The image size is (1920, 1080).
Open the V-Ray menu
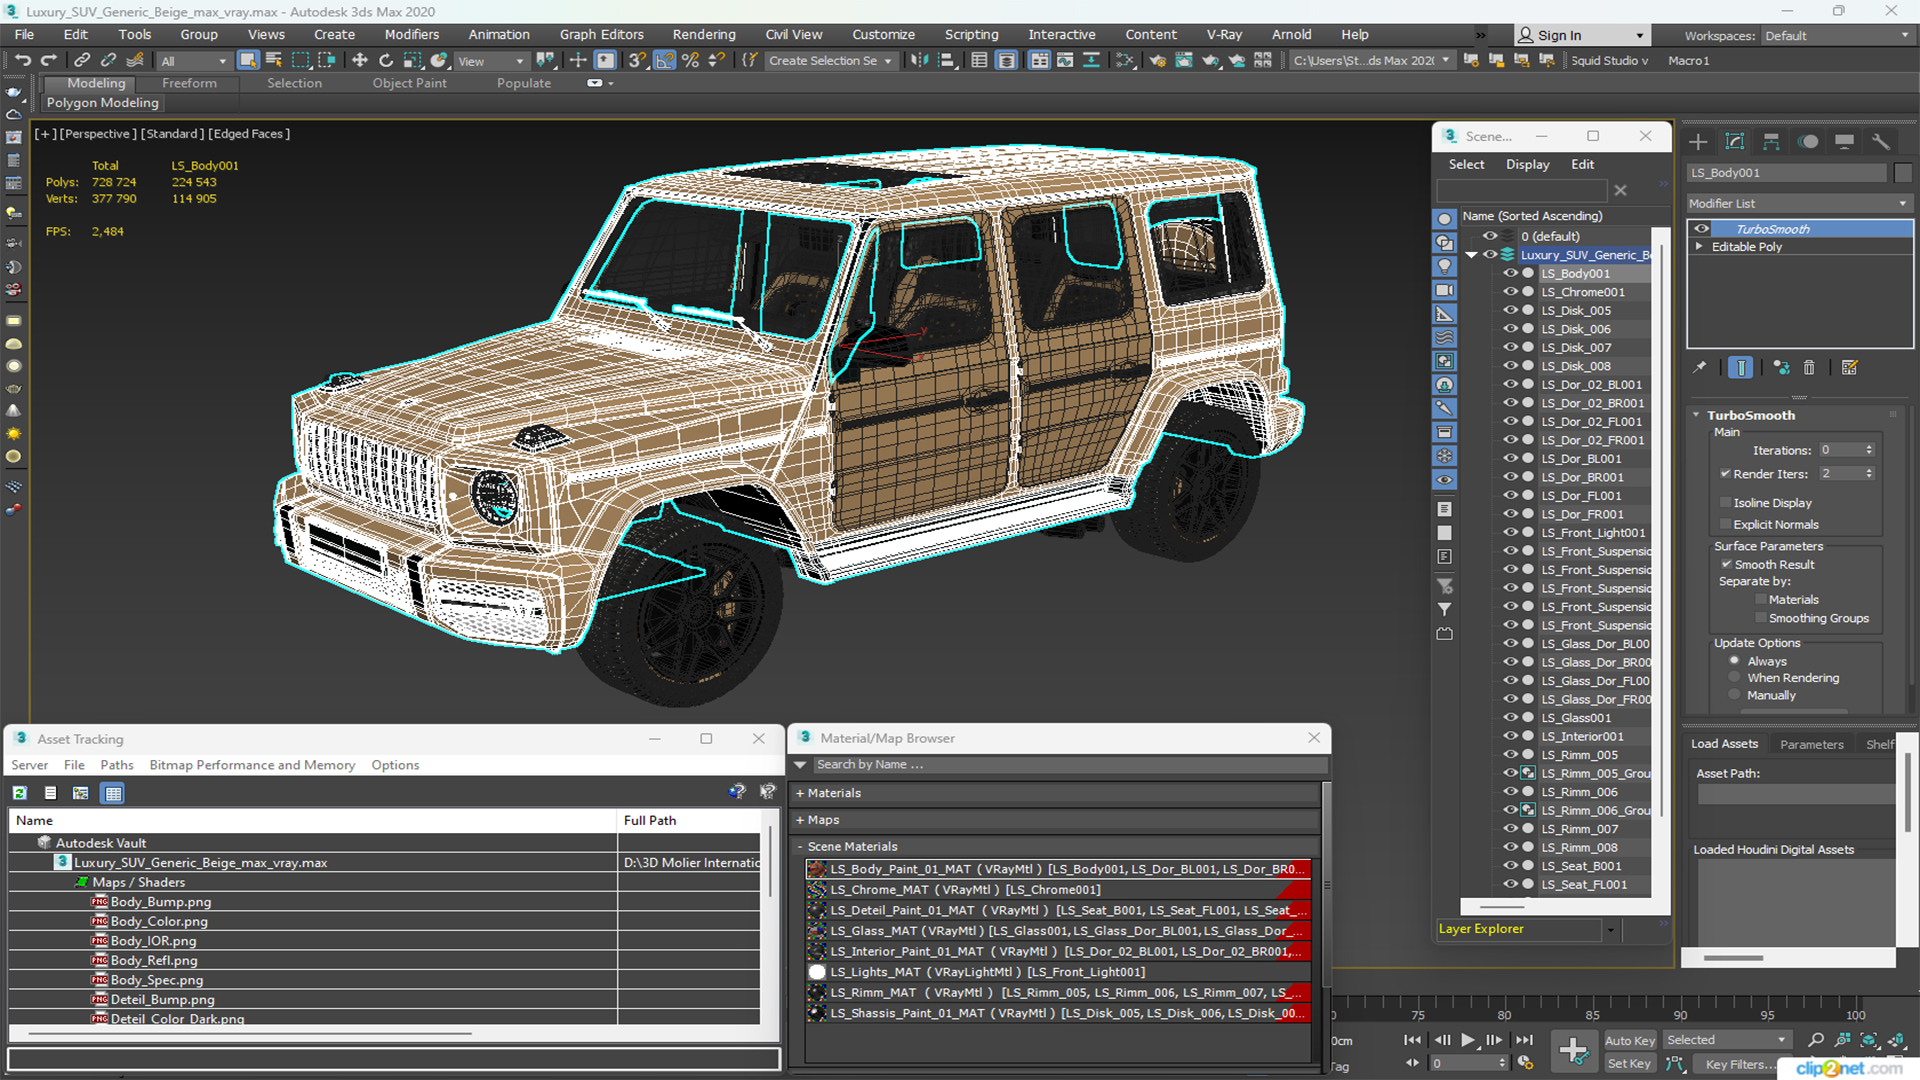1224,35
